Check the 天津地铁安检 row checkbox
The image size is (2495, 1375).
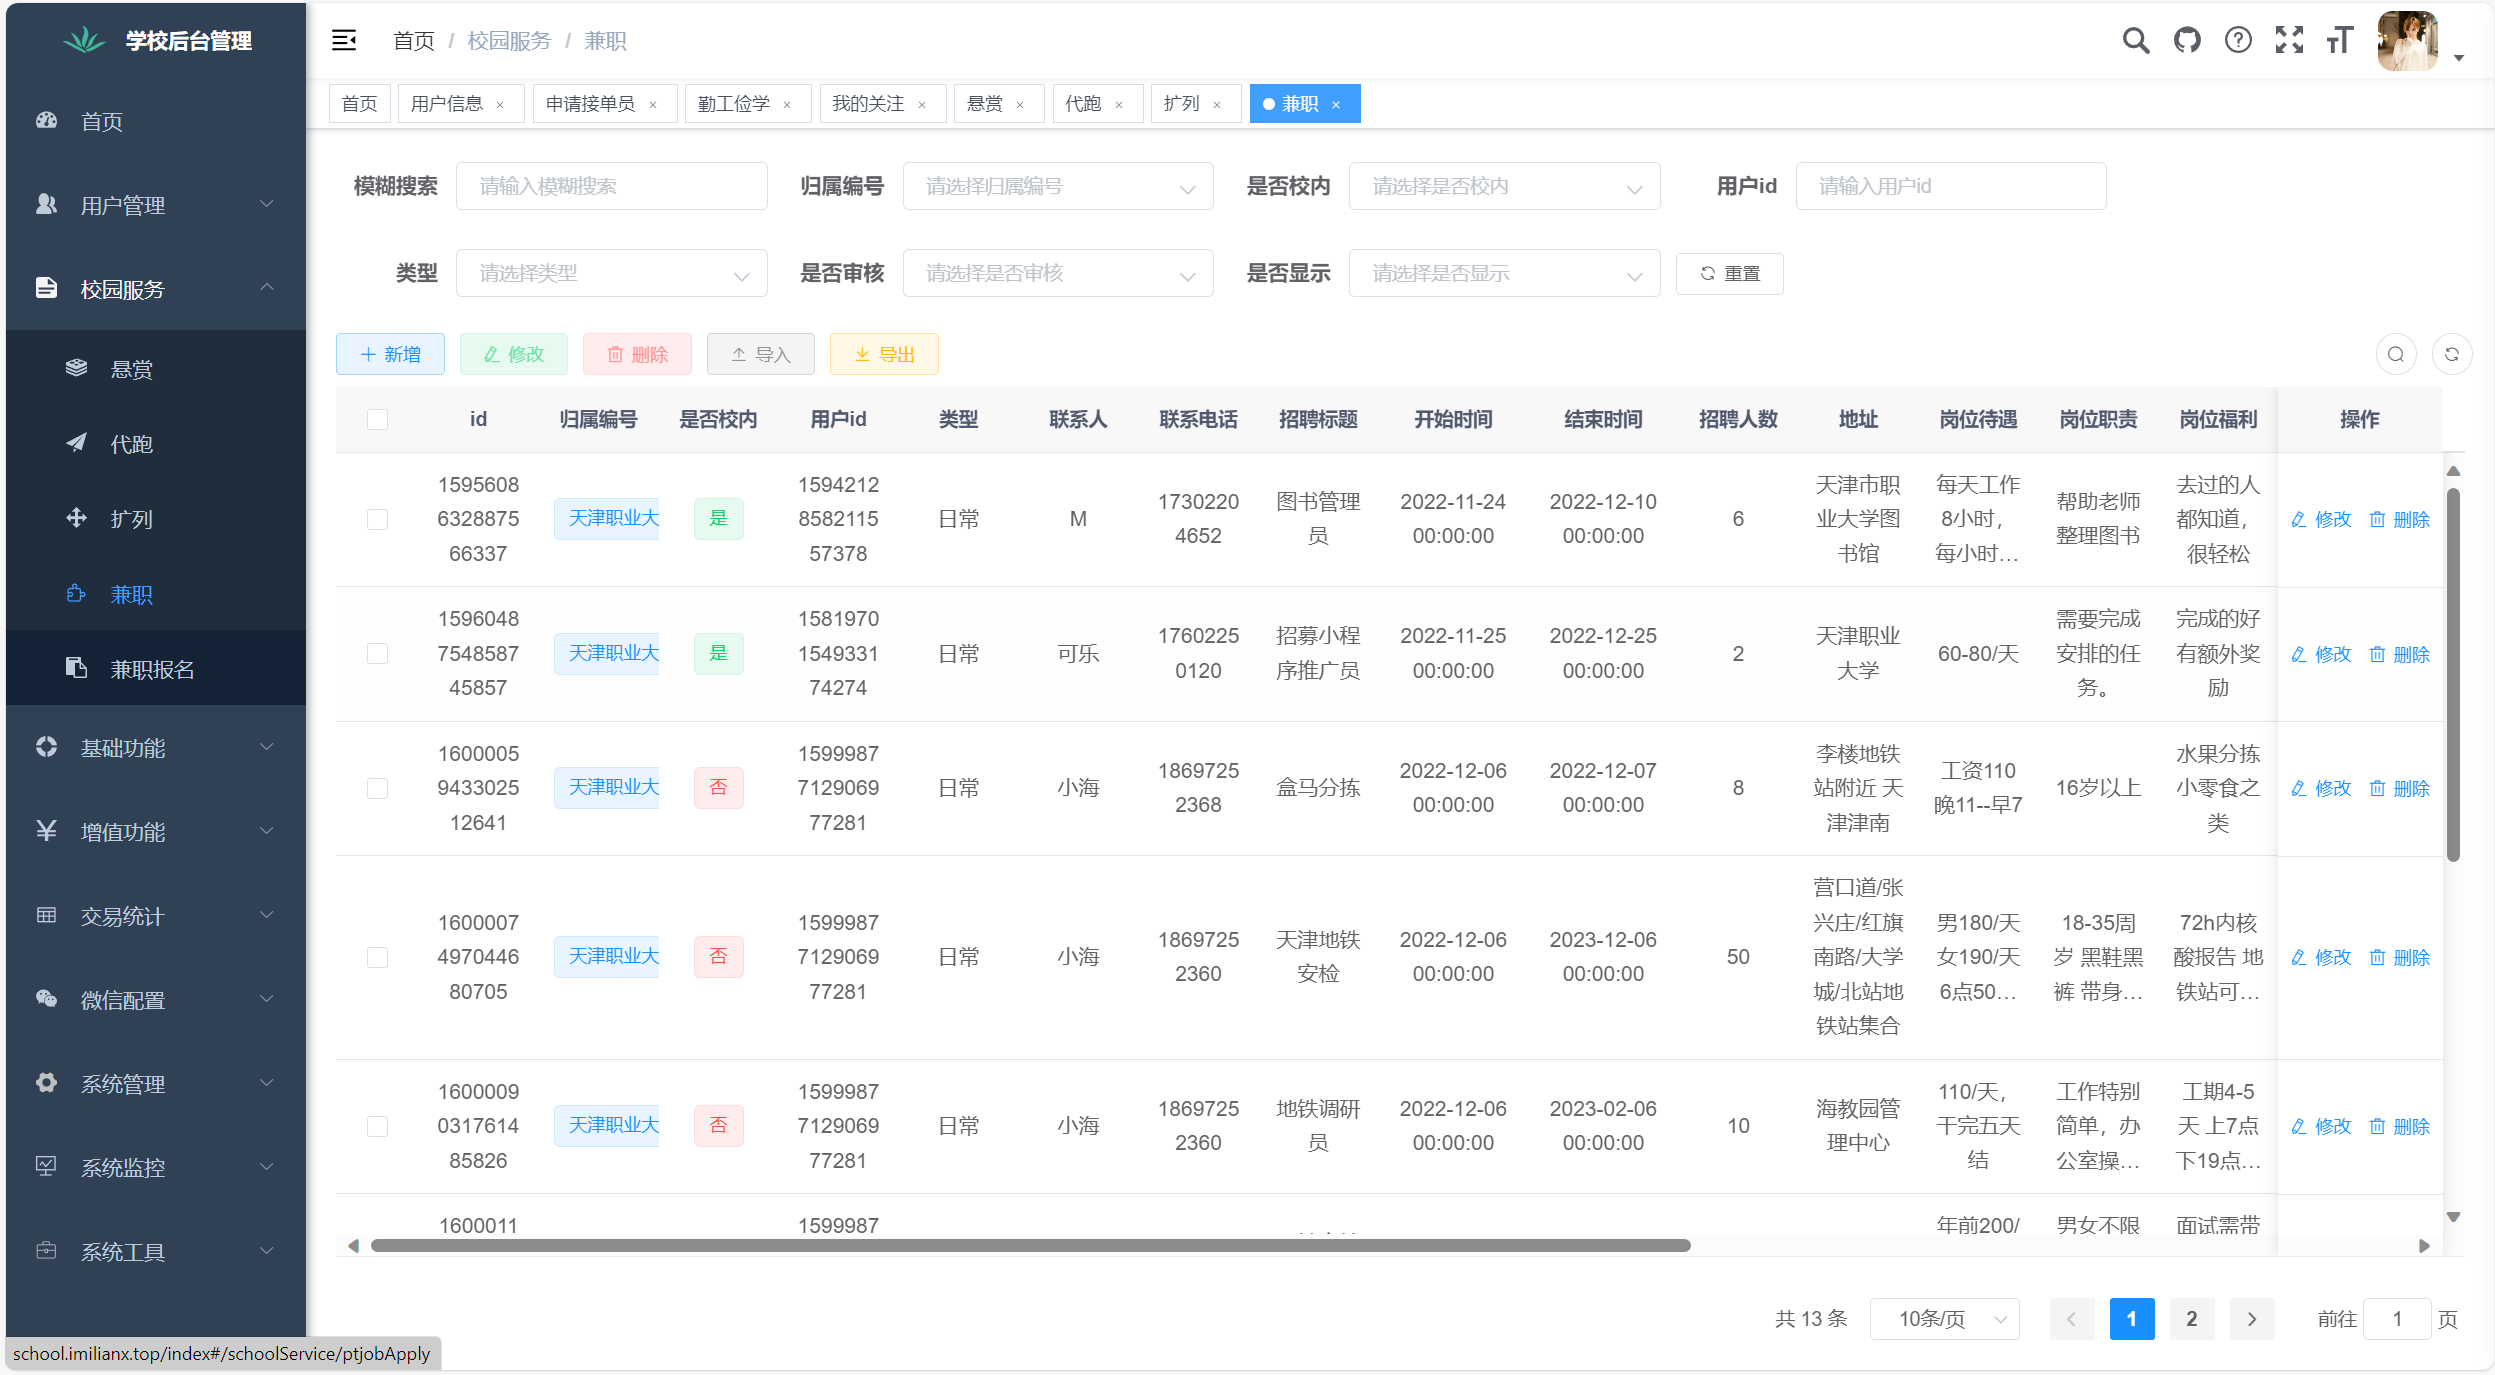(377, 957)
